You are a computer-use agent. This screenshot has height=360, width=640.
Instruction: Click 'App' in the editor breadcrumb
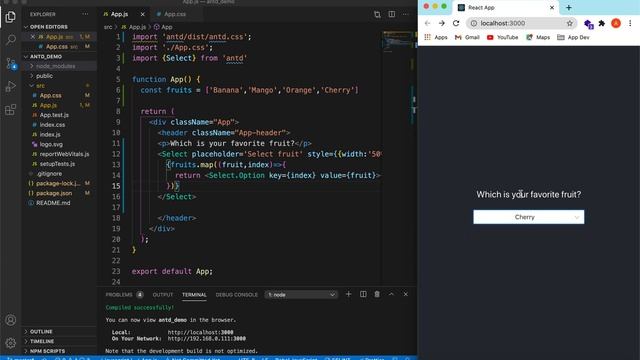[x=167, y=27]
